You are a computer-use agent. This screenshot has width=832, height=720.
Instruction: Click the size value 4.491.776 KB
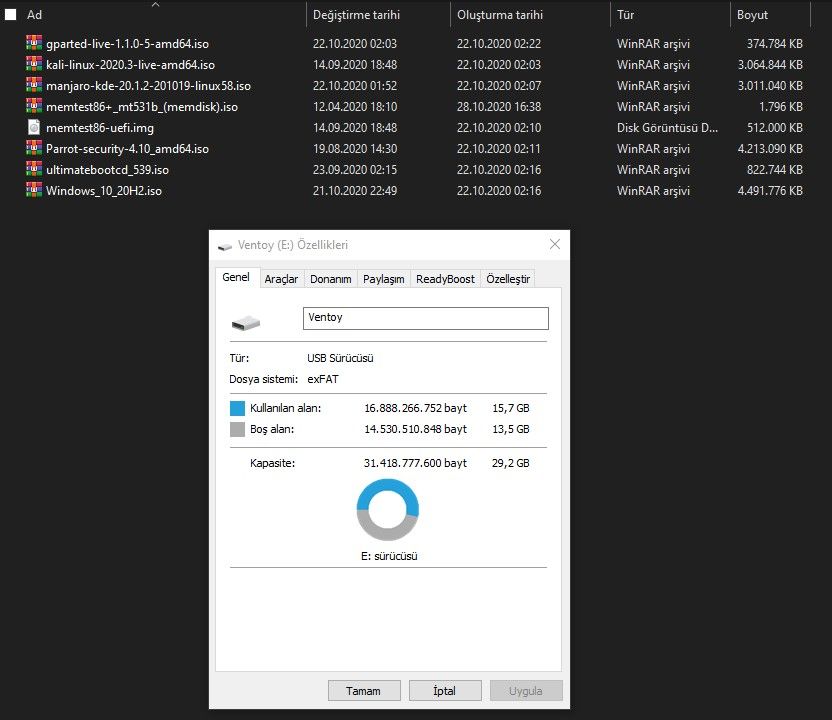[x=770, y=190]
